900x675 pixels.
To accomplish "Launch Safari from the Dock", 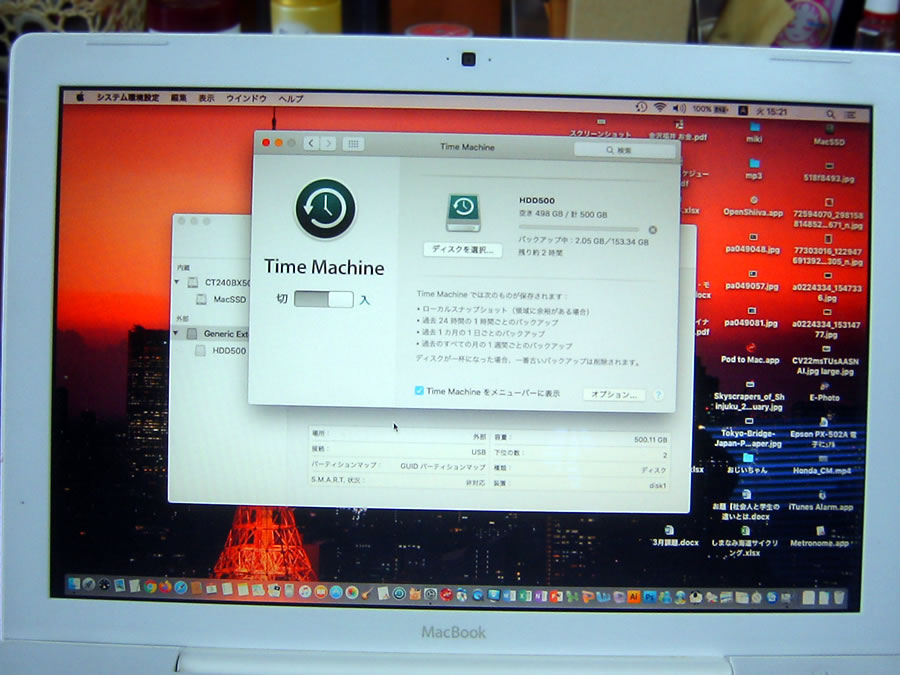I will coord(181,587).
